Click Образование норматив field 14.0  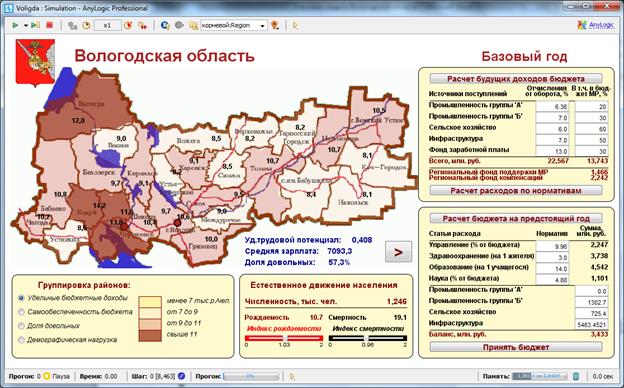click(x=552, y=268)
